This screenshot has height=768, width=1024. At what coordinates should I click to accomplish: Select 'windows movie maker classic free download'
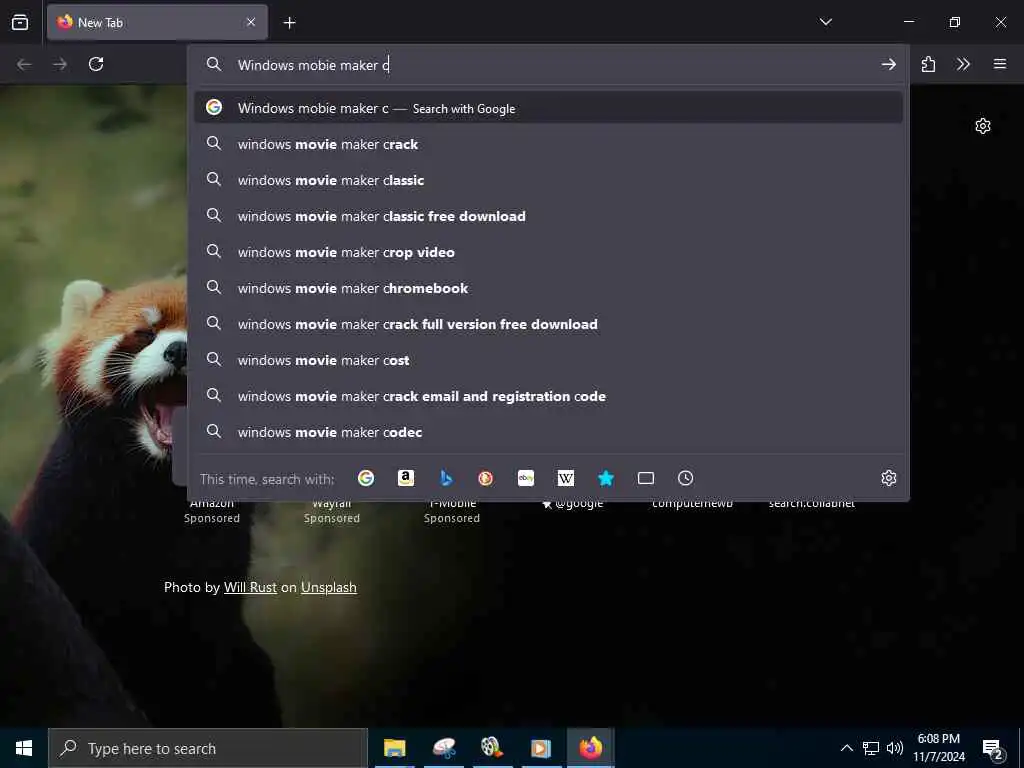[x=549, y=216]
